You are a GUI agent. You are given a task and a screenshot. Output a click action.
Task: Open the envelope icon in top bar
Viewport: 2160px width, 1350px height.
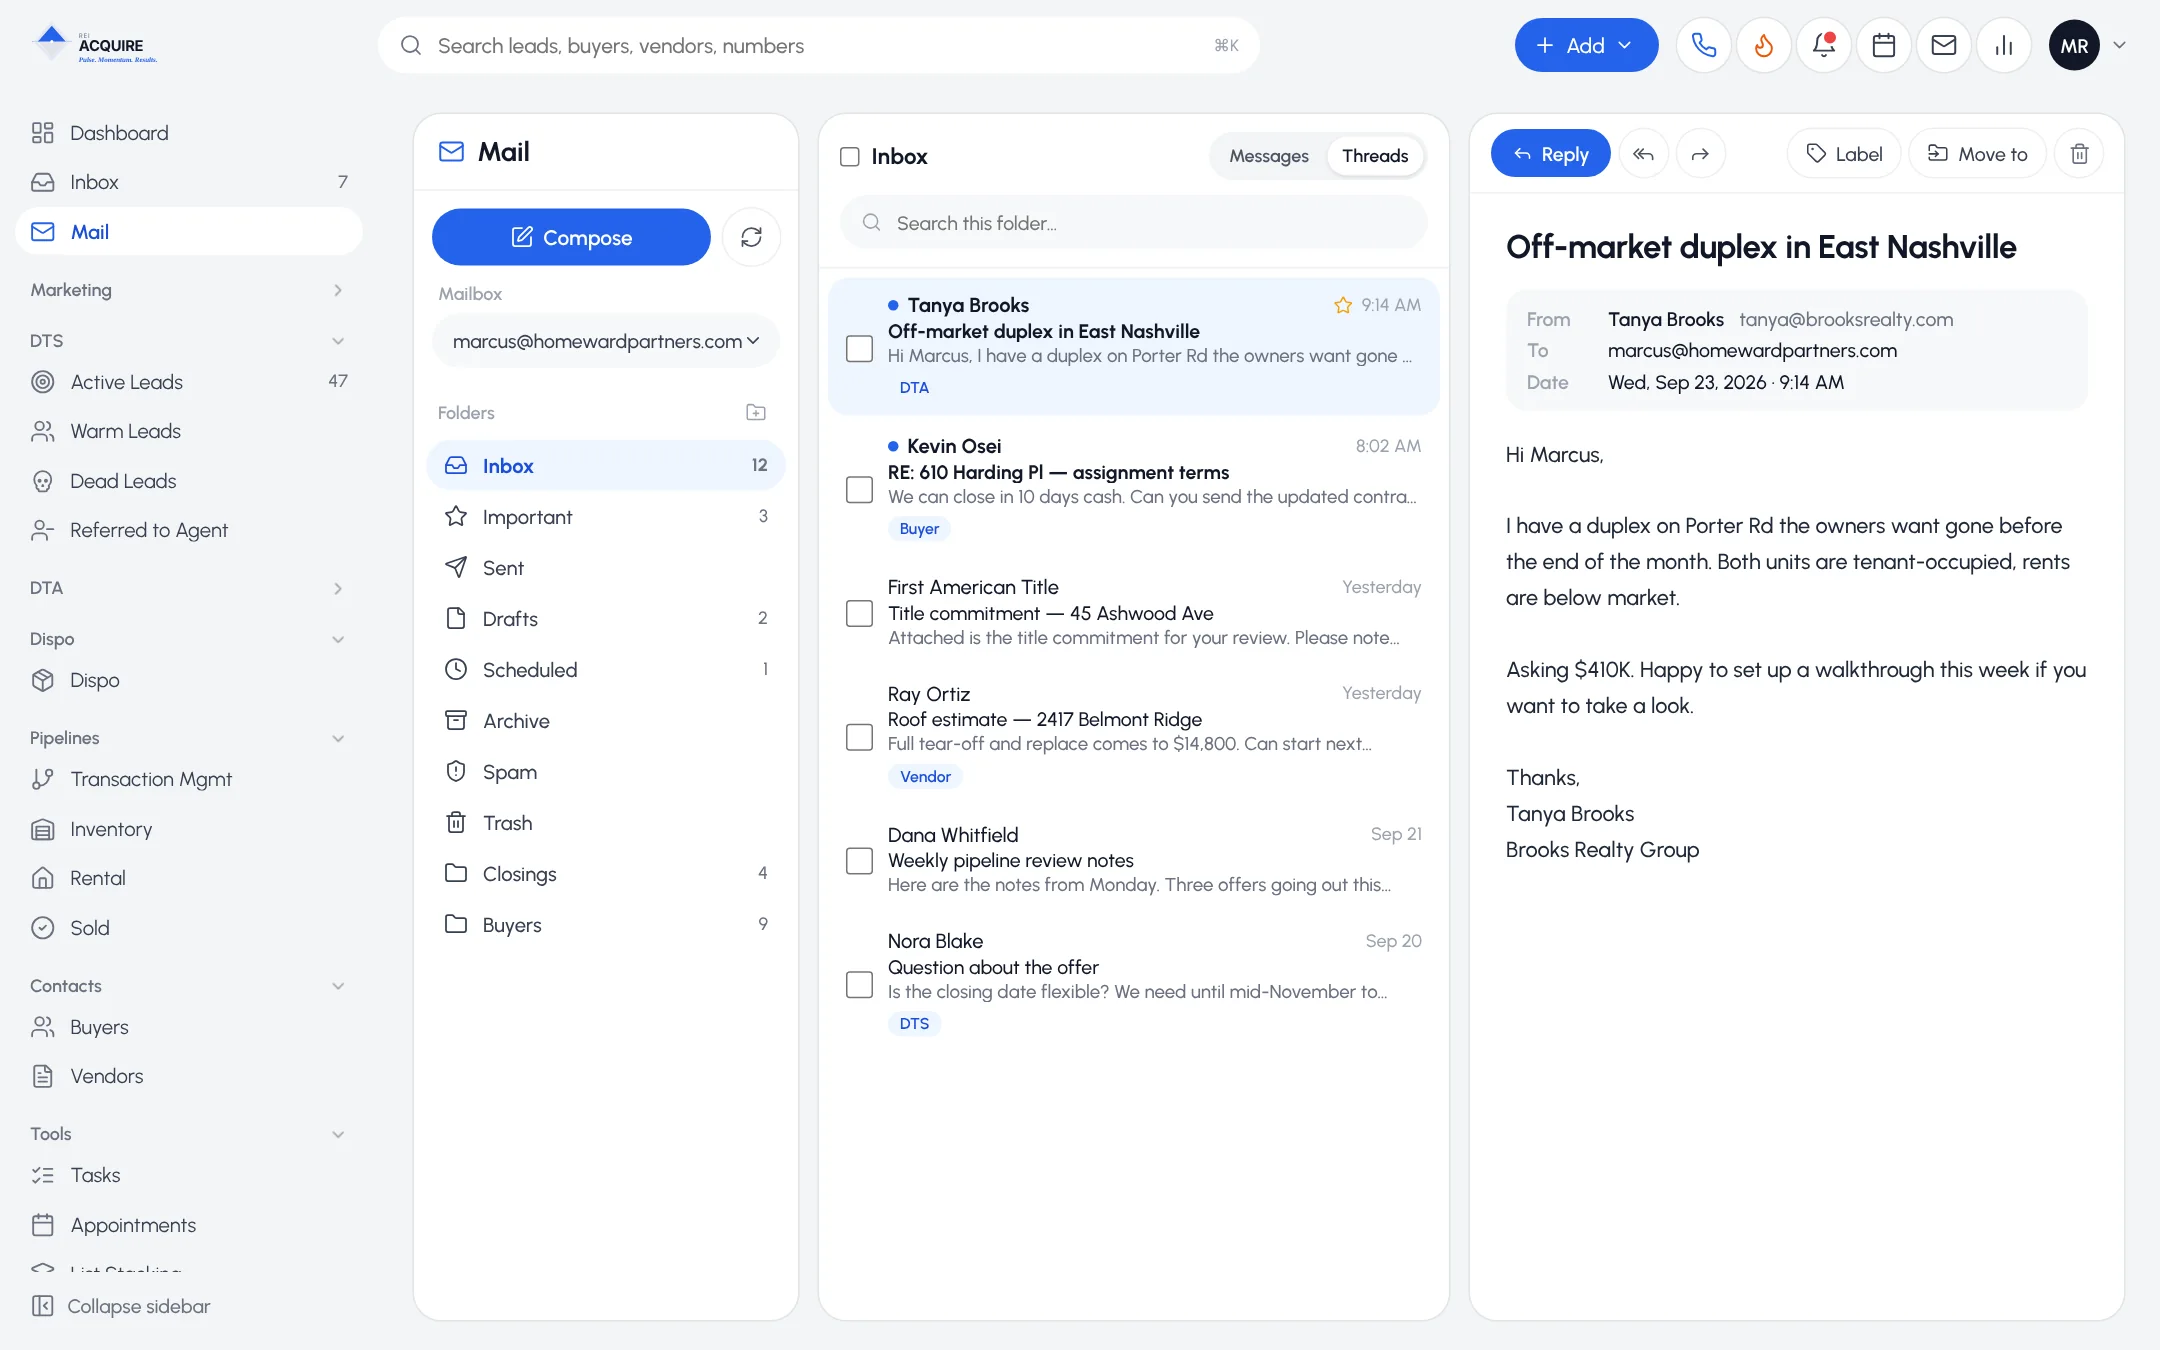(1943, 45)
